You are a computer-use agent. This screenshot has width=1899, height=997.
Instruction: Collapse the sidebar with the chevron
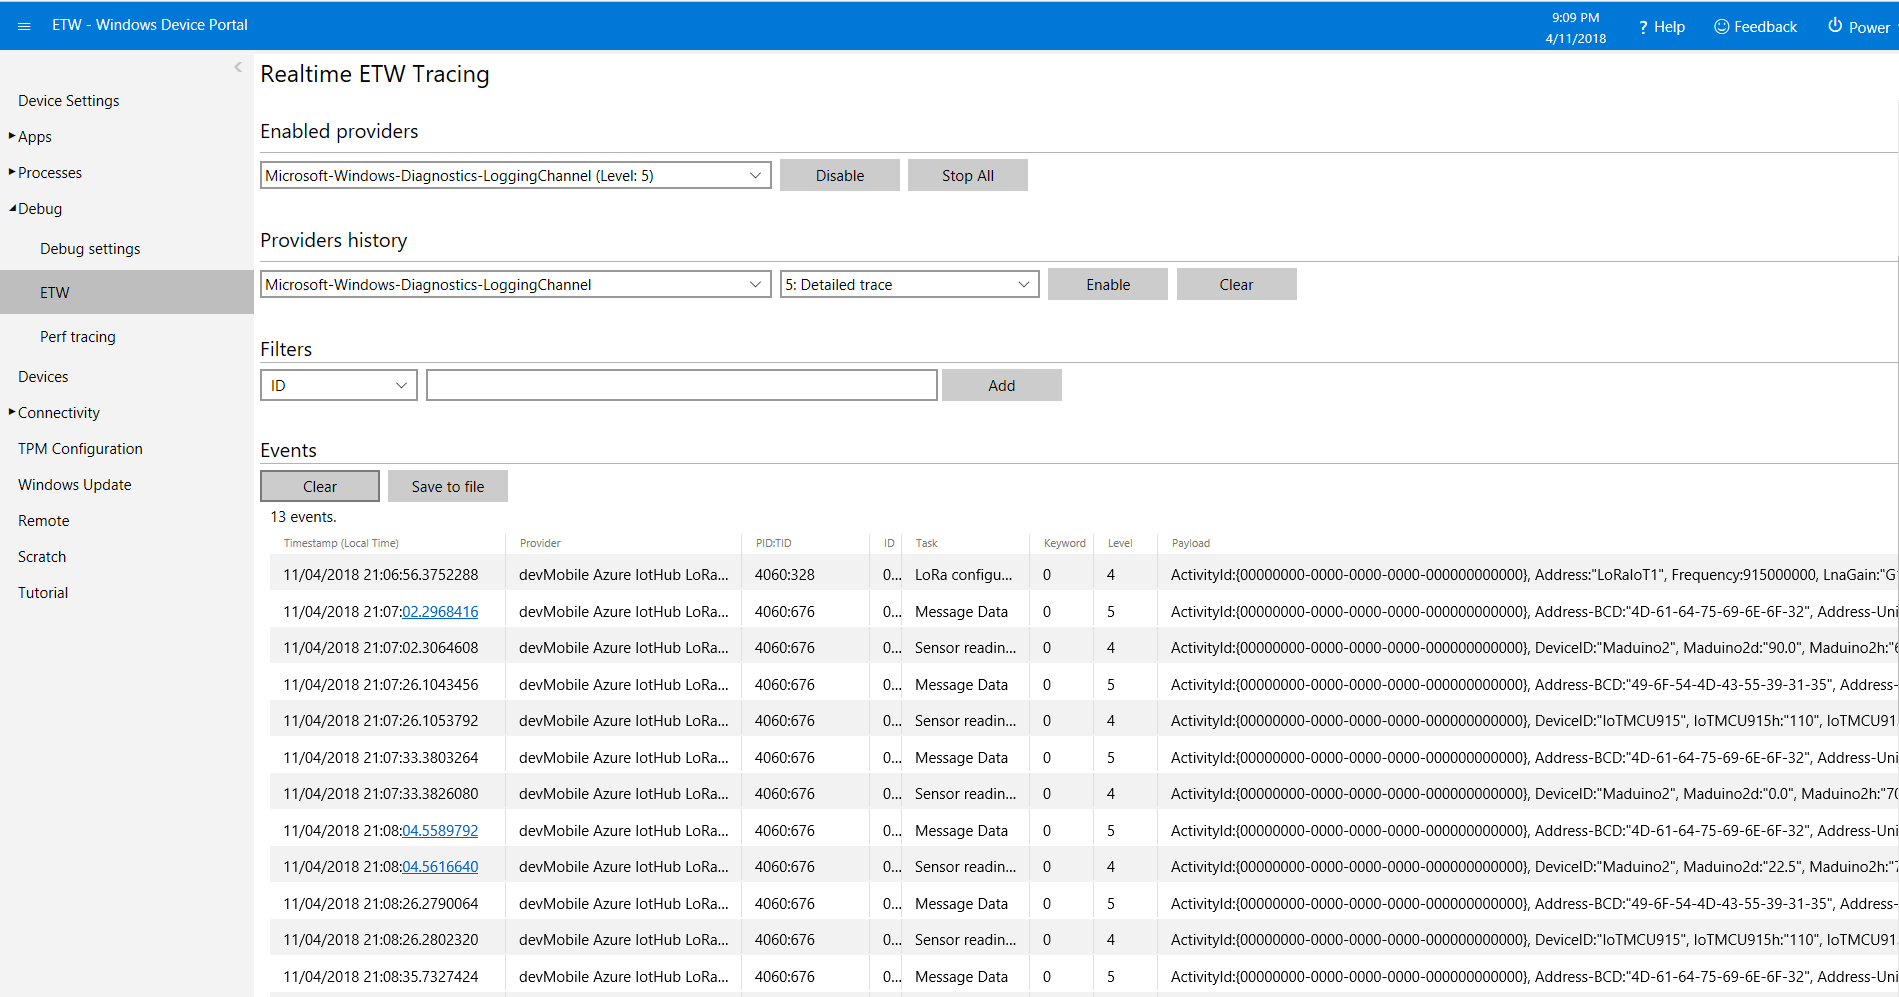coord(238,67)
